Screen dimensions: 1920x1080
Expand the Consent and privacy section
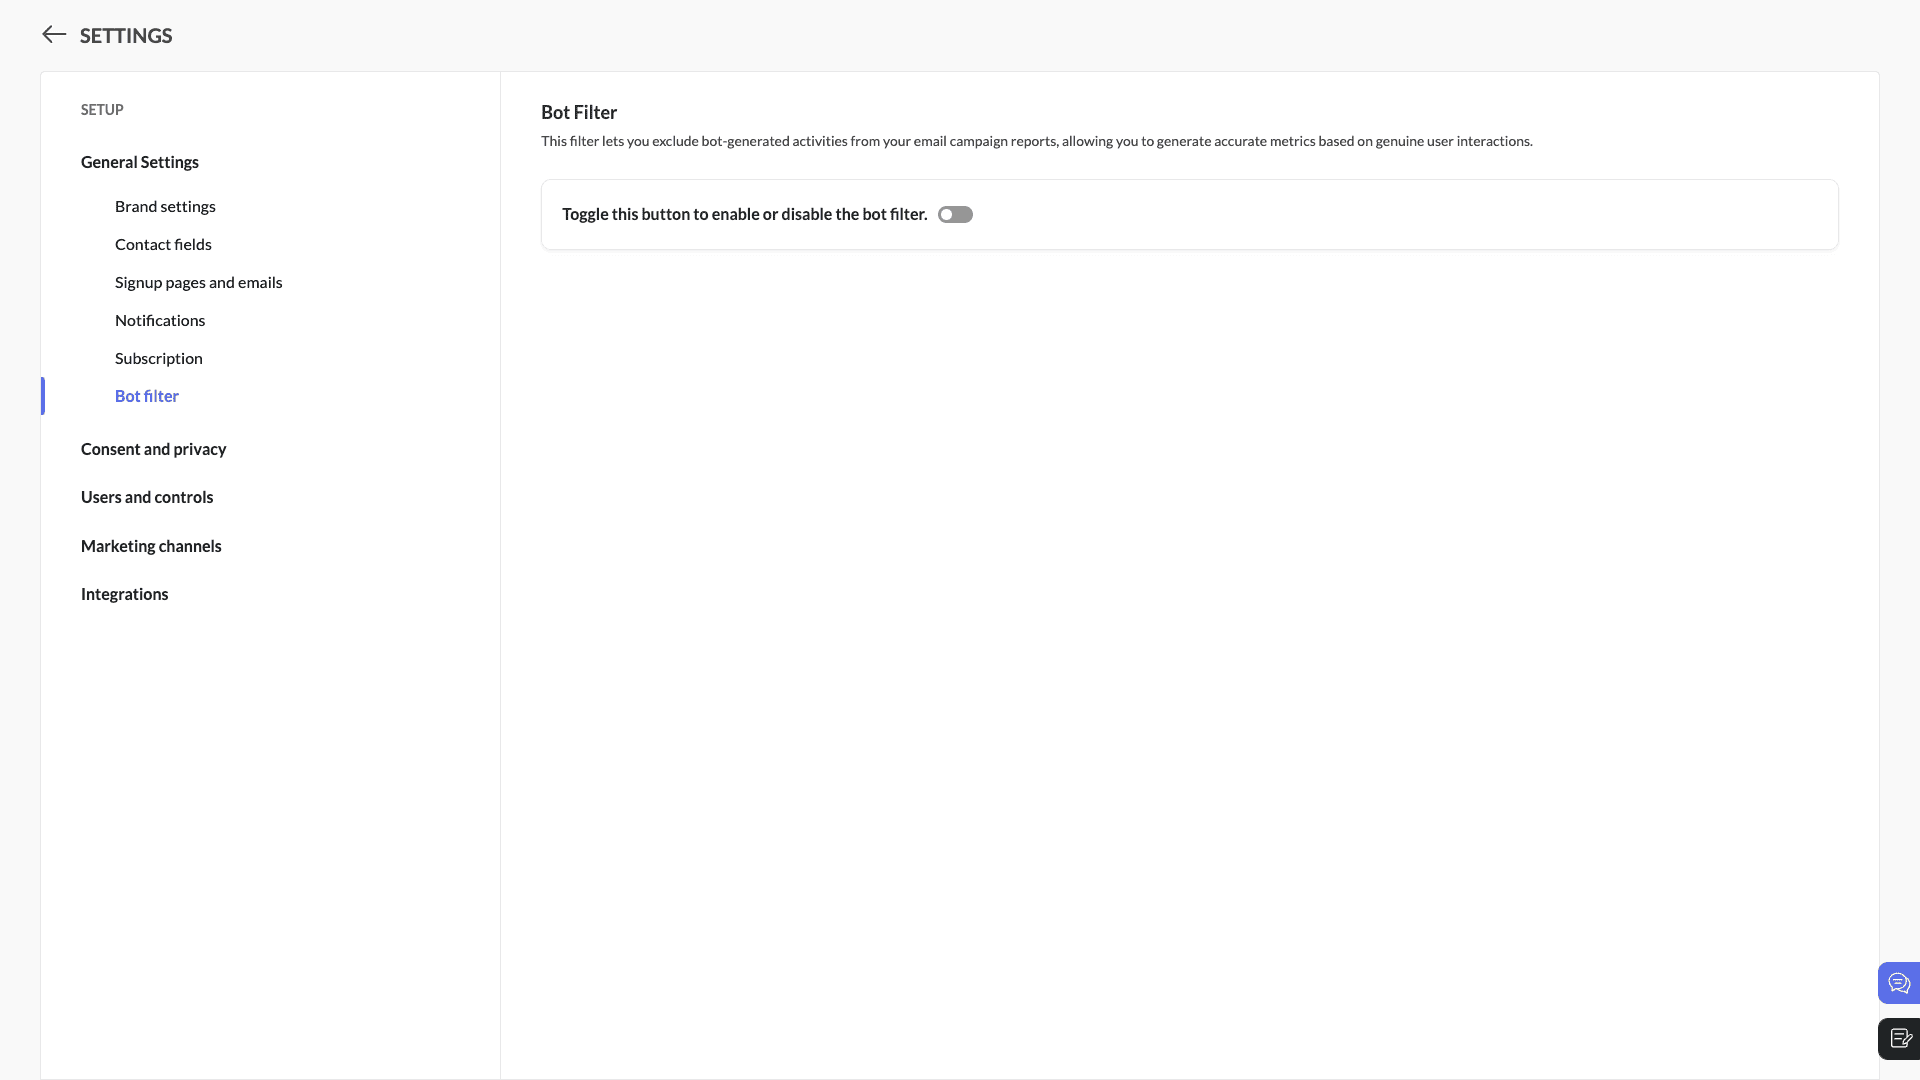coord(153,449)
